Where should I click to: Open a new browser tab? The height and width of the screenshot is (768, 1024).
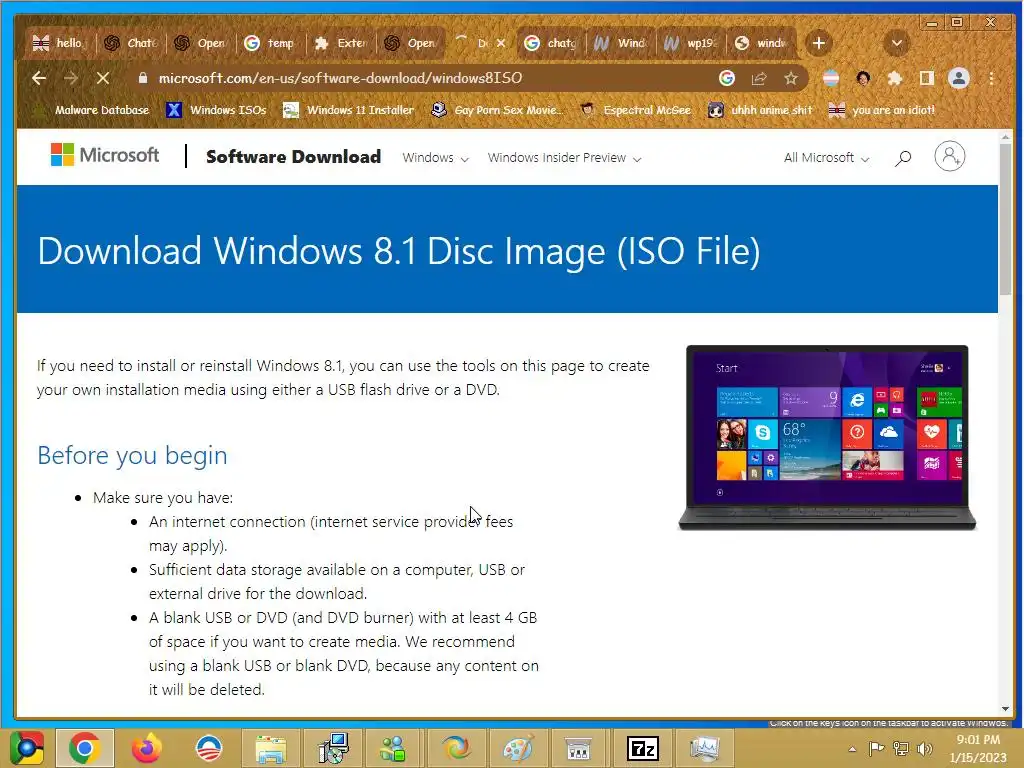pos(818,43)
